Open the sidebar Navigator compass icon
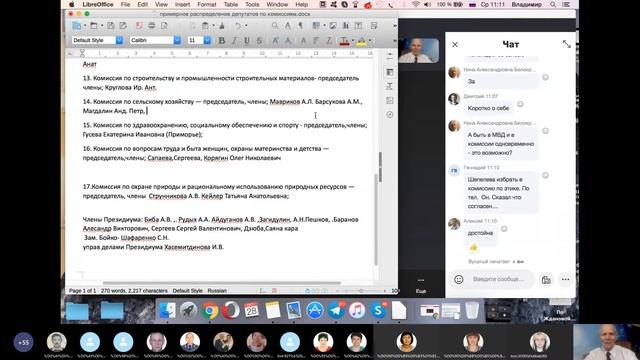 tap(390, 115)
